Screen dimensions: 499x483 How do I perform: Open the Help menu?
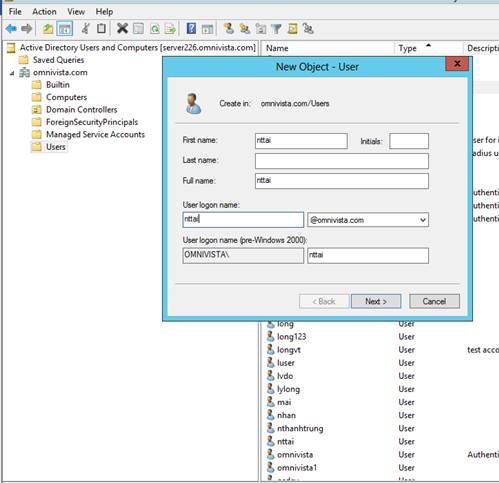104,12
